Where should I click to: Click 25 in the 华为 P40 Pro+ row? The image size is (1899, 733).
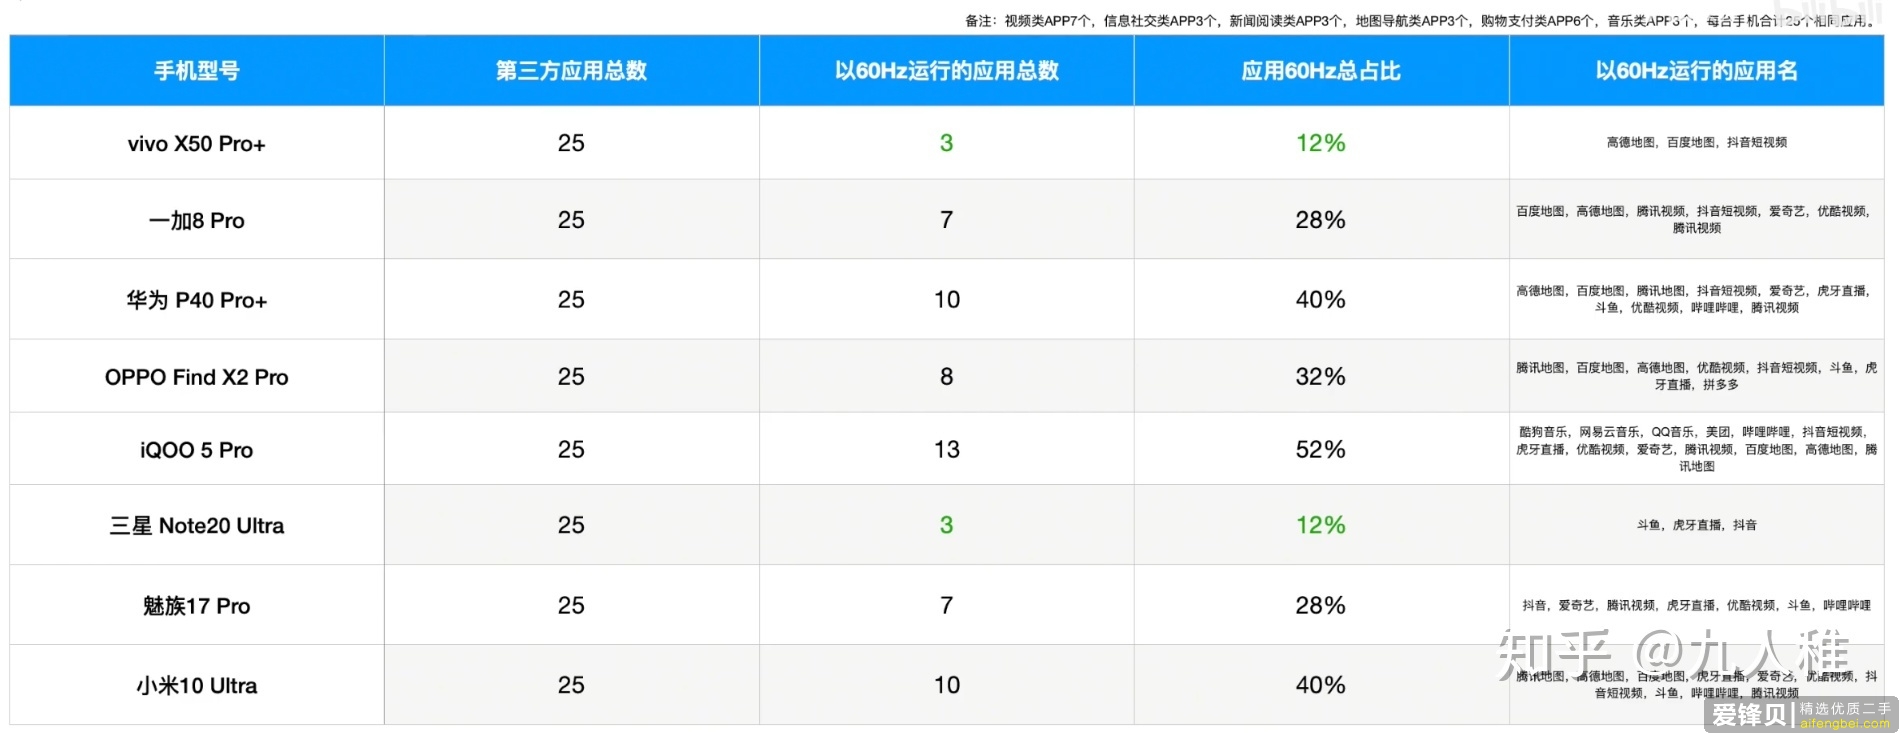[571, 300]
